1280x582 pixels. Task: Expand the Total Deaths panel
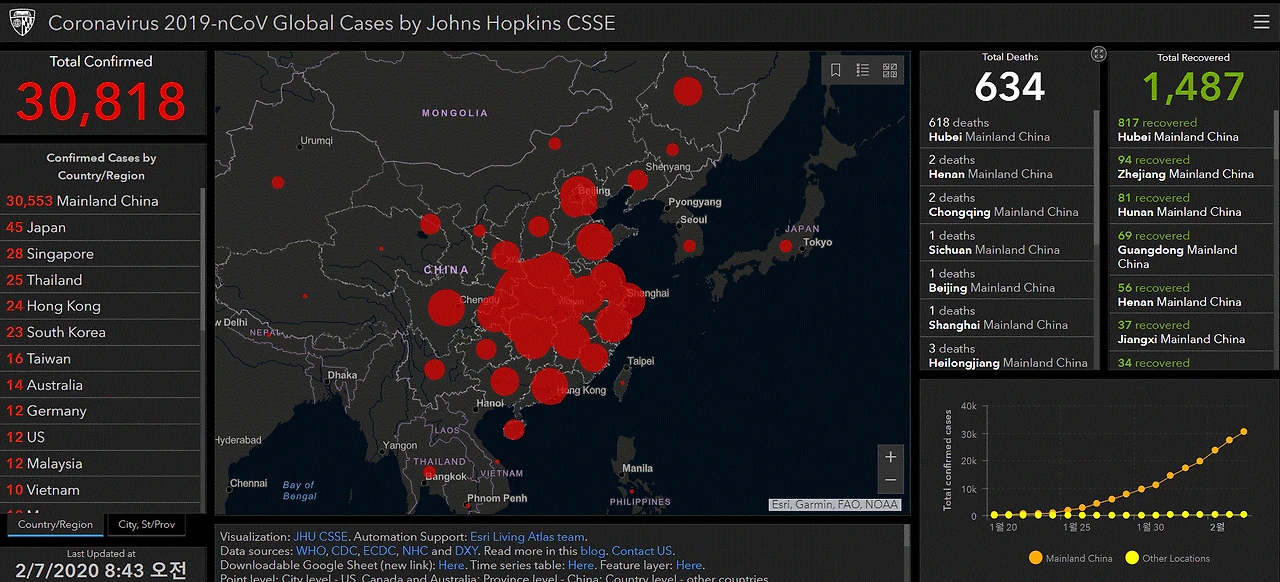click(1098, 54)
